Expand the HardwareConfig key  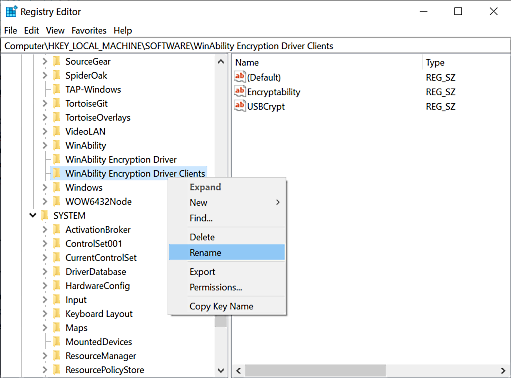pyautogui.click(x=45, y=285)
